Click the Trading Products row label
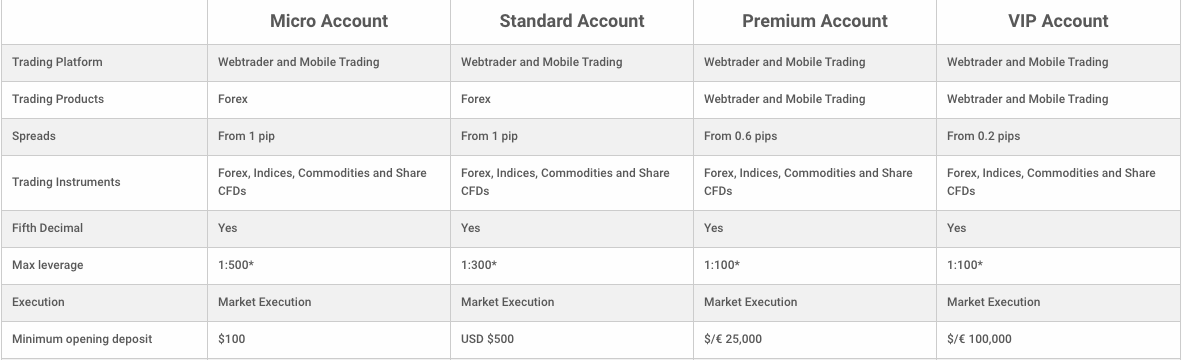Screen dimensions: 1182x360 point(58,99)
